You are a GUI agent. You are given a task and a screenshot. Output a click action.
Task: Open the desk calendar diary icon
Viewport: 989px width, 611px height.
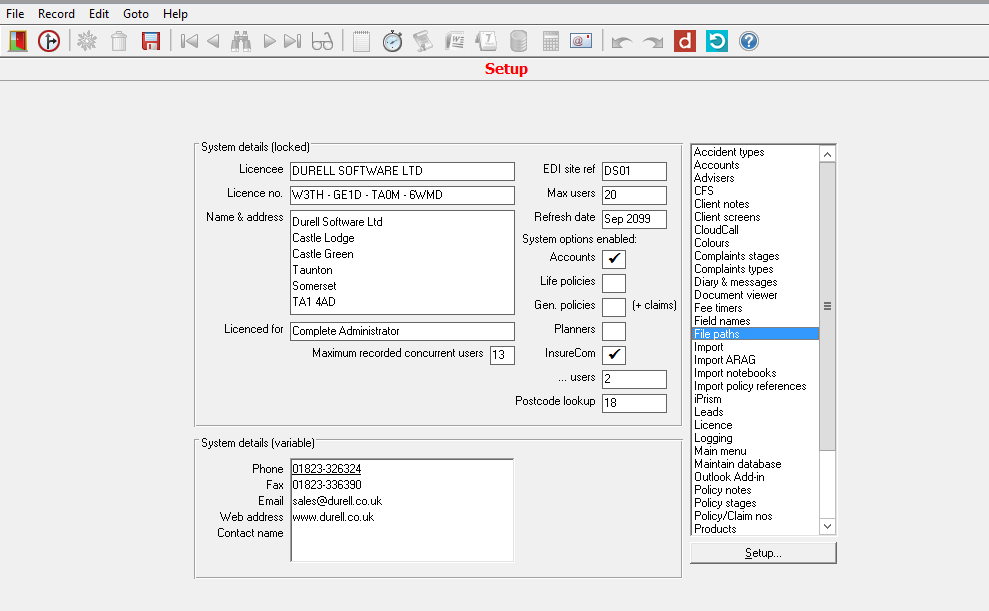[x=486, y=42]
